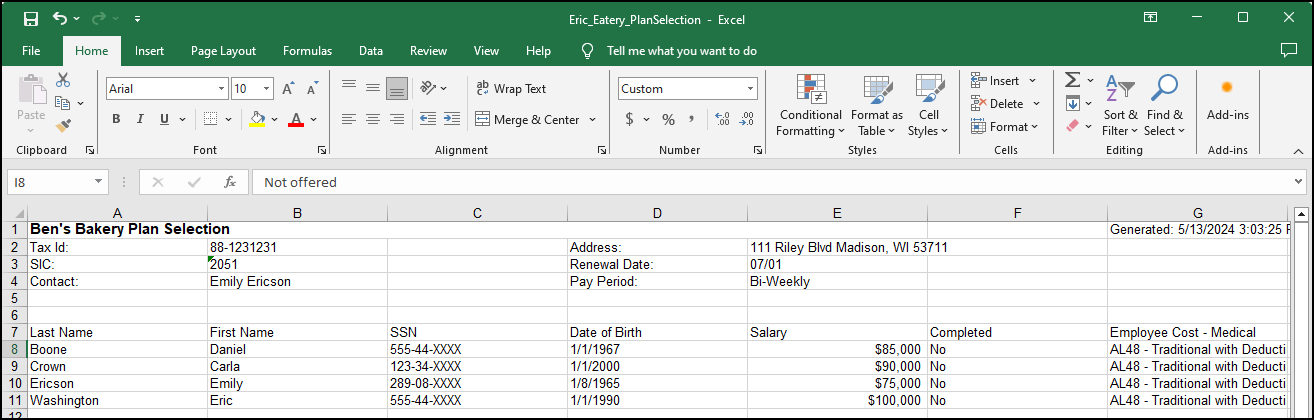Open the Add-ins button
The width and height of the screenshot is (1314, 420).
(x=1227, y=101)
